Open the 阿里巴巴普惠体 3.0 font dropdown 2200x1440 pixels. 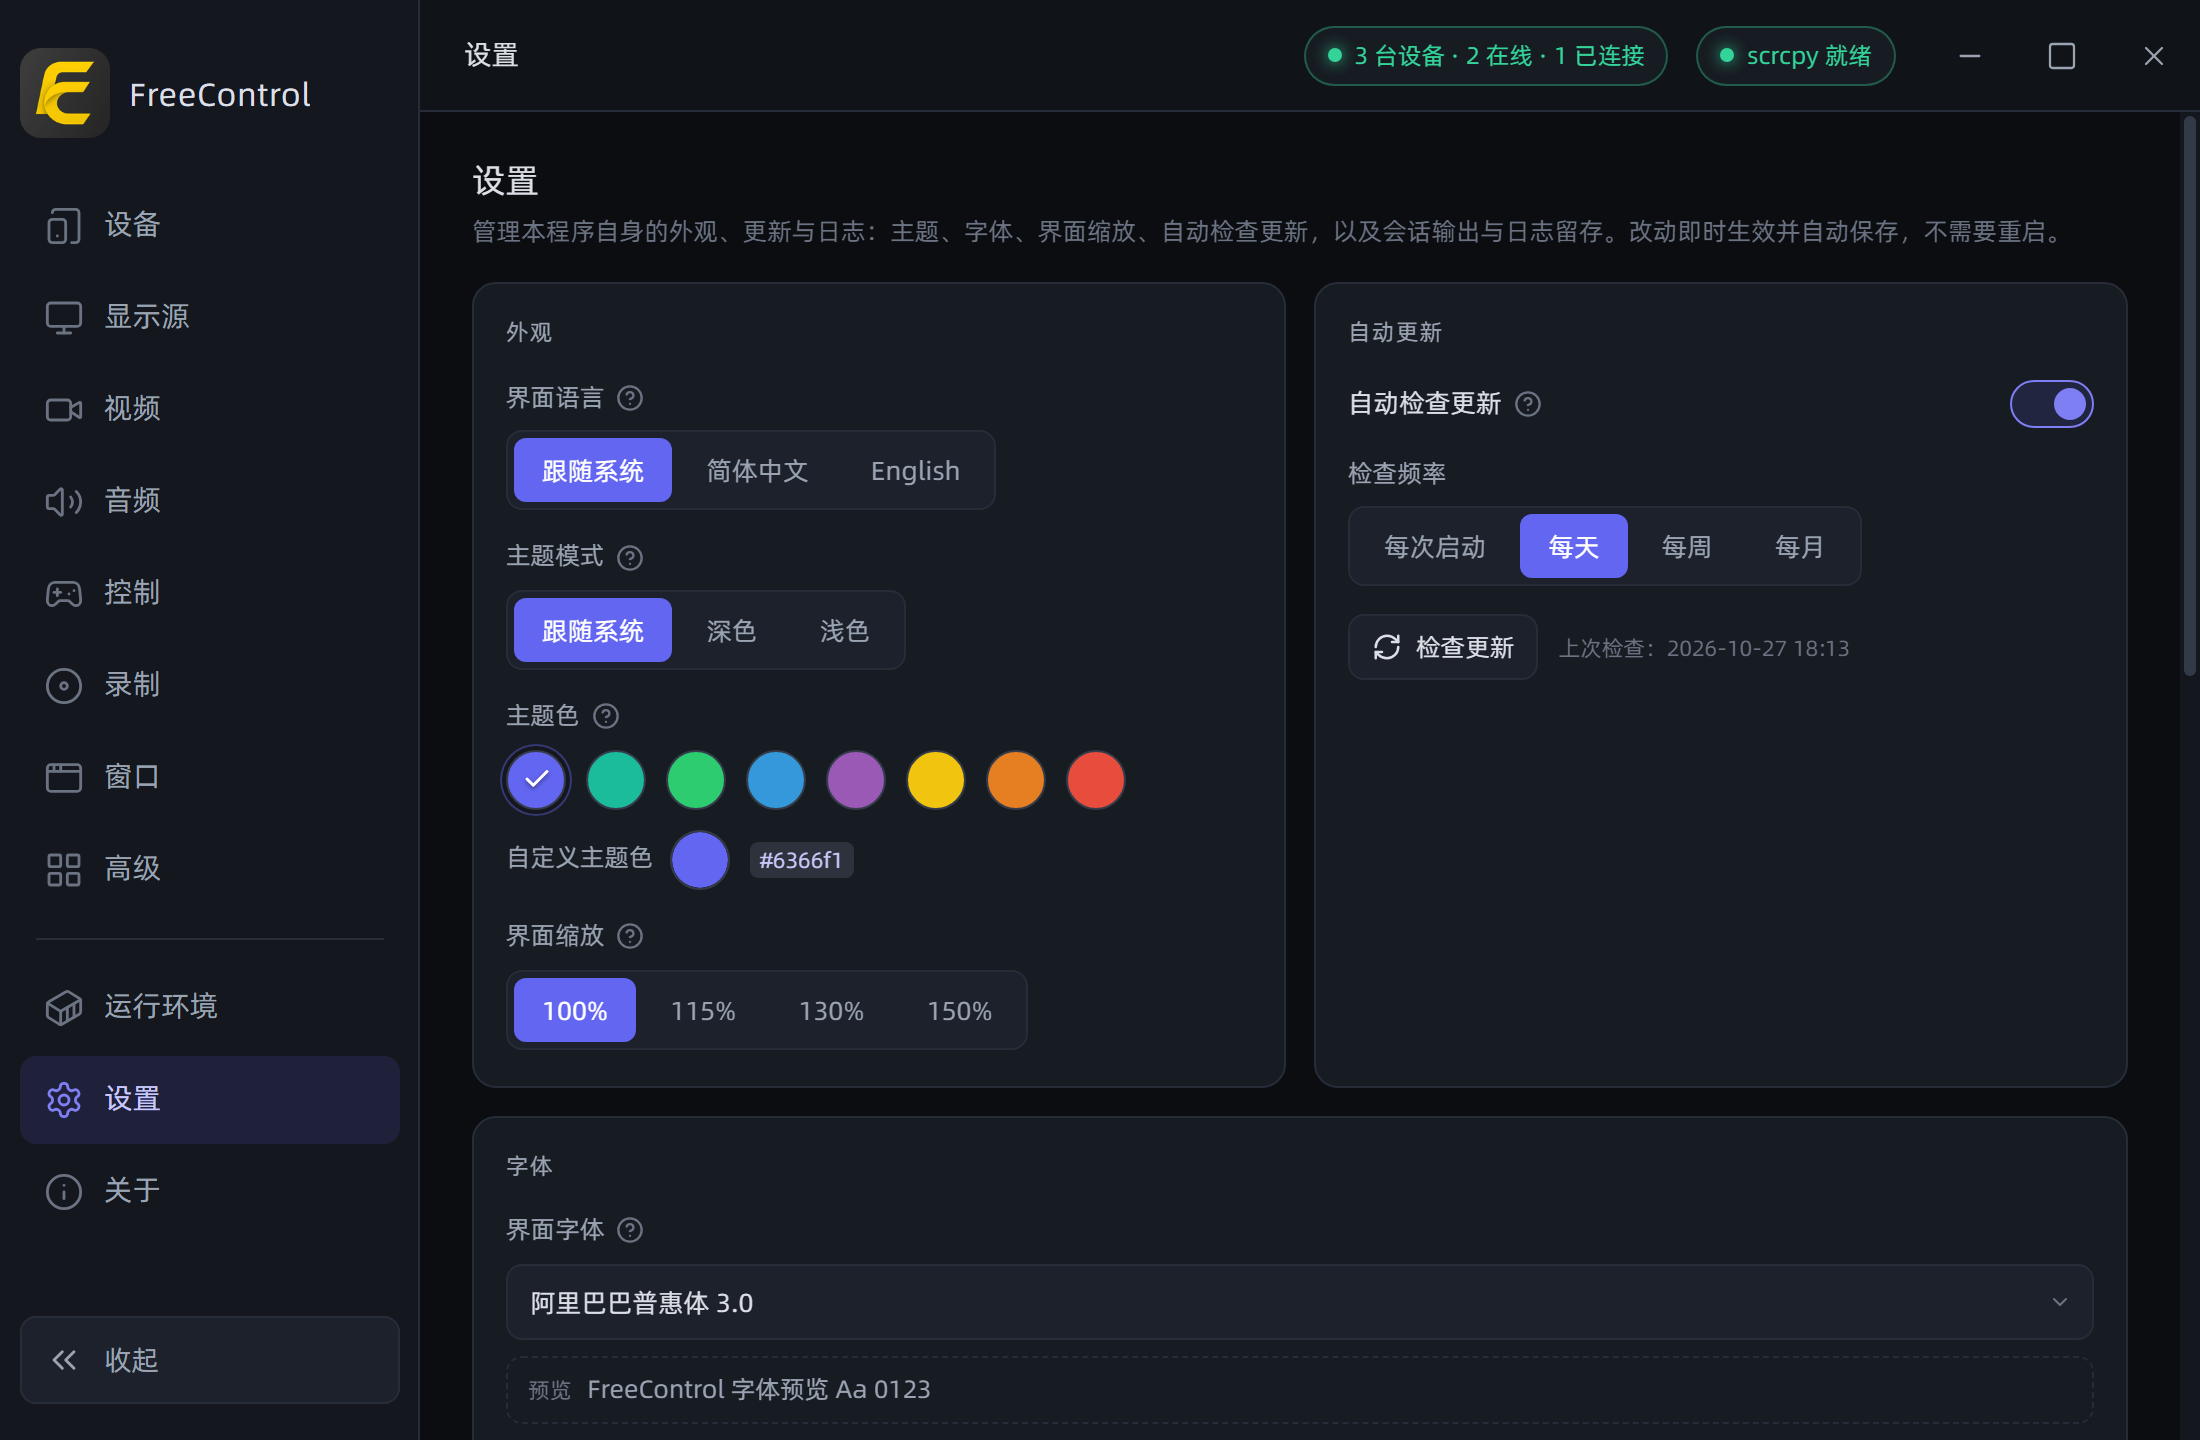[1300, 1303]
